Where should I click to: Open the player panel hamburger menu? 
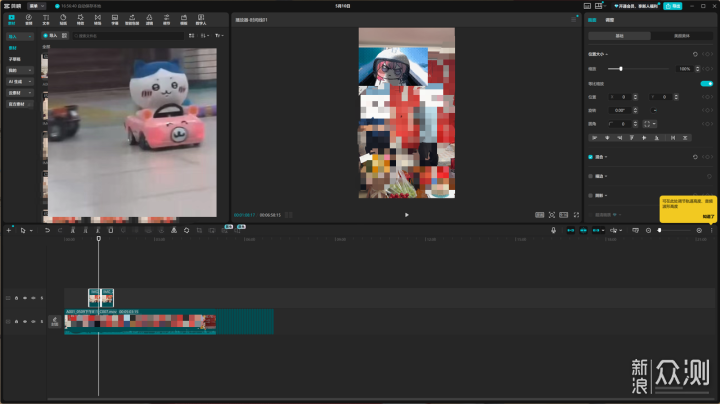pyautogui.click(x=574, y=20)
